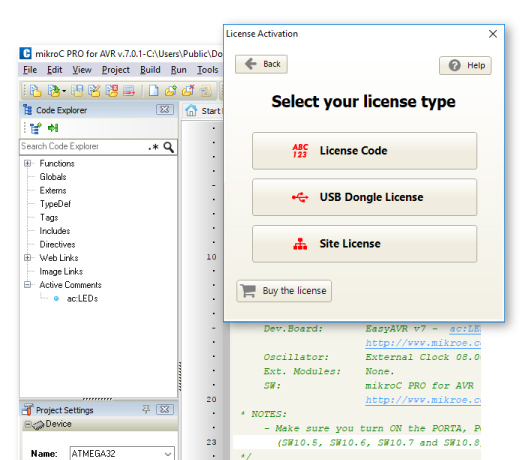Choose the USB Dongle License option
The width and height of the screenshot is (530, 460).
pos(364,197)
